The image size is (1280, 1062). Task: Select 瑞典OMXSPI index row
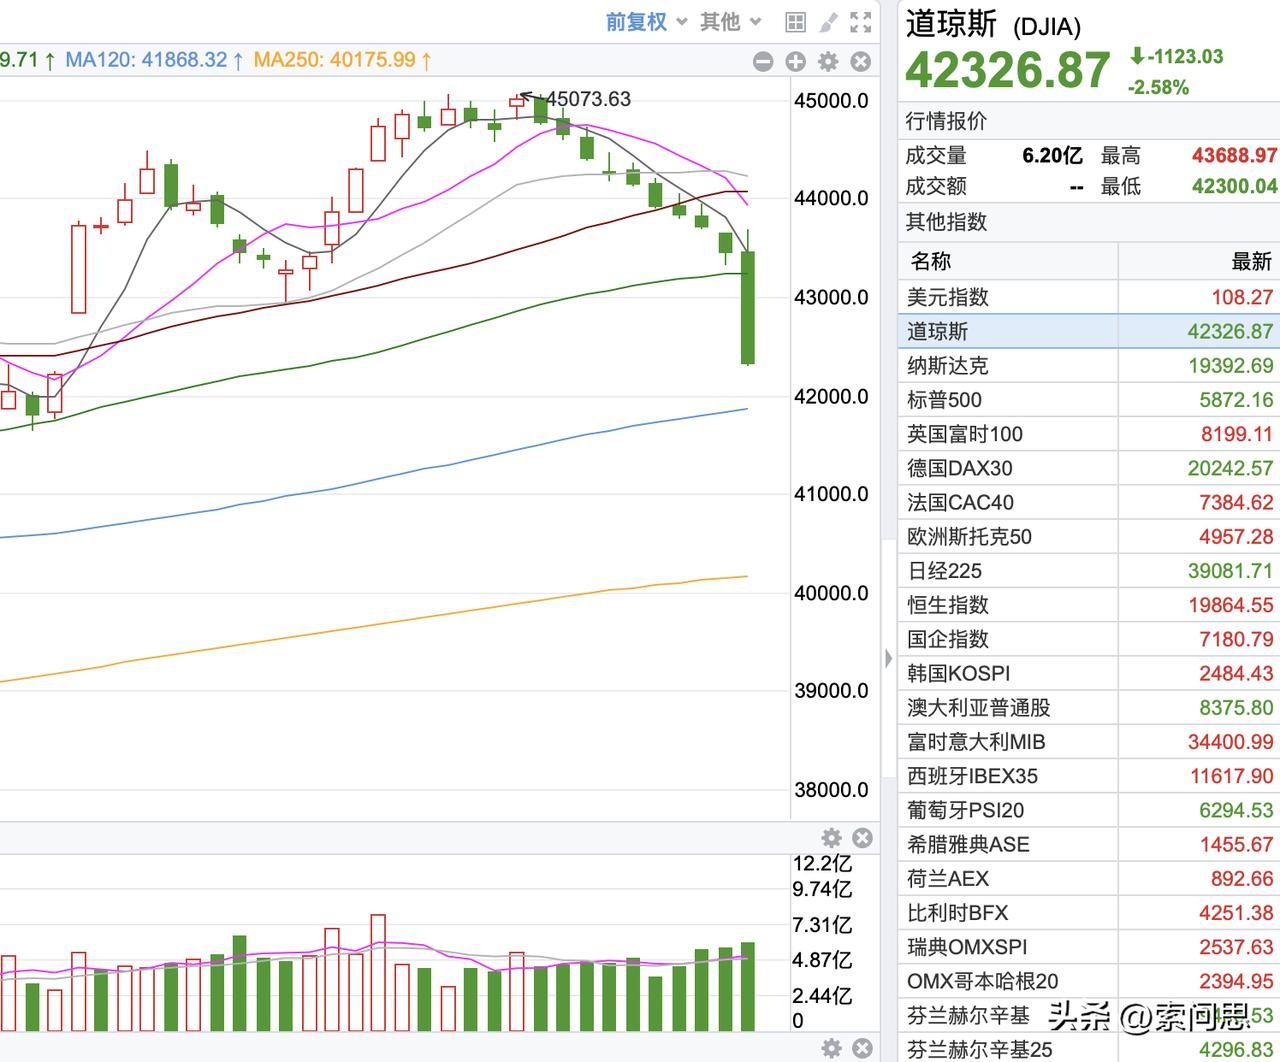1089,946
